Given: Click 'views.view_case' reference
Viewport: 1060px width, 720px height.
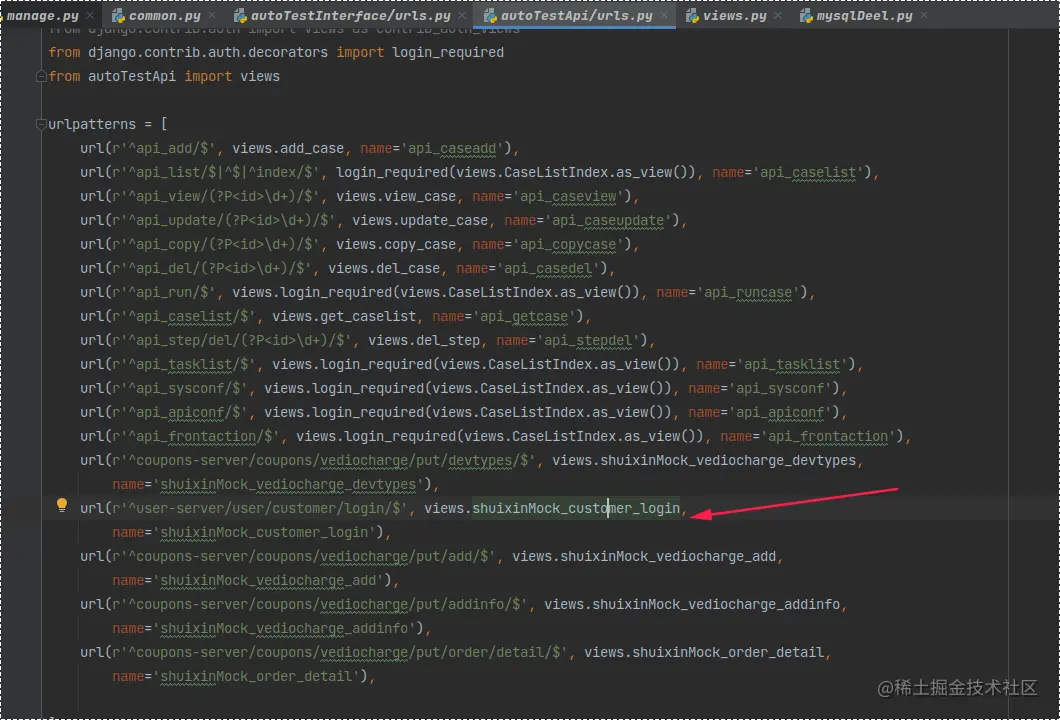Looking at the screenshot, I should [396, 196].
